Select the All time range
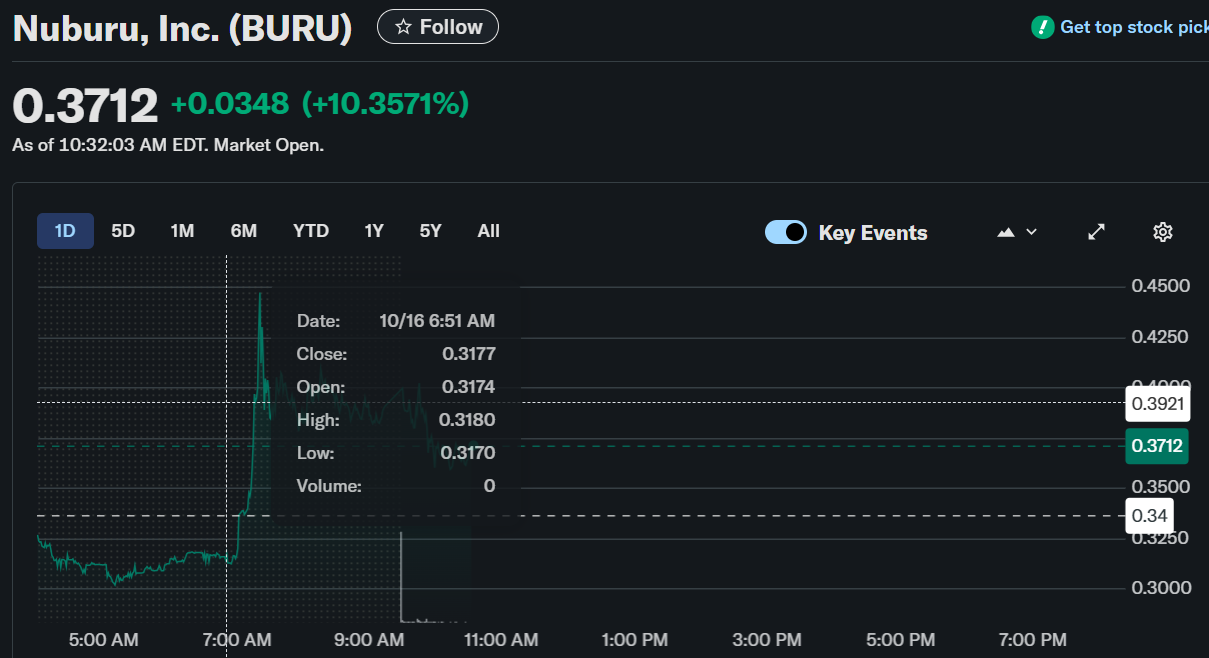This screenshot has height=658, width=1209. [x=488, y=231]
